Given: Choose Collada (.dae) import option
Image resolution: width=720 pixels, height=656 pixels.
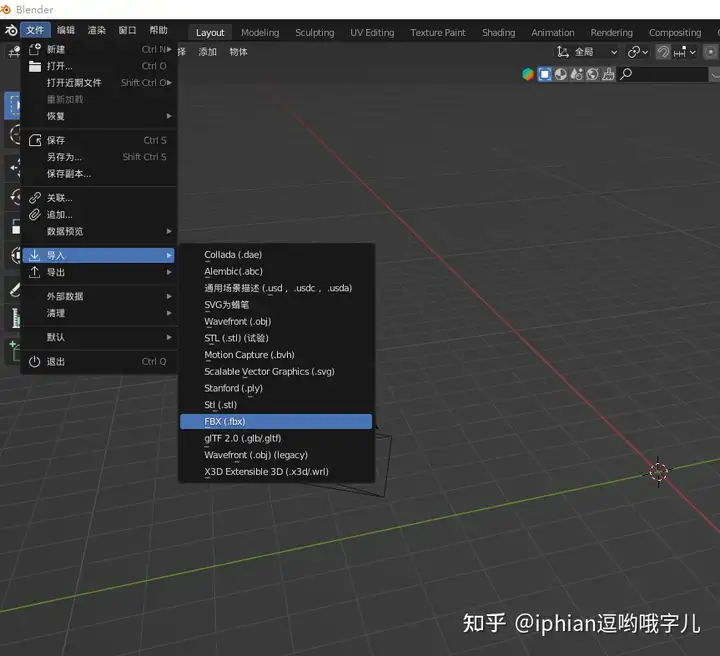Looking at the screenshot, I should pyautogui.click(x=276, y=255).
